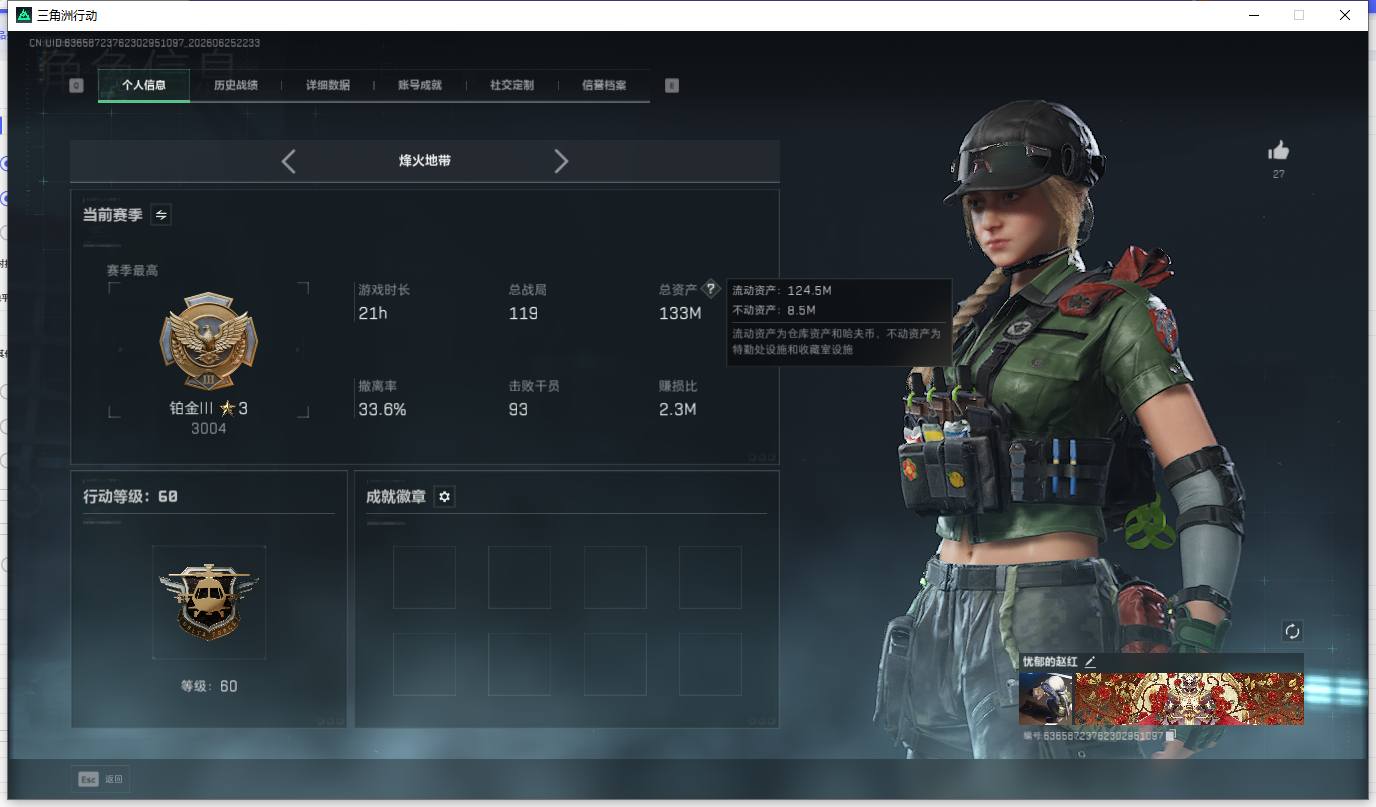This screenshot has width=1376, height=807.
Task: Click the helicopter level 60 badge
Action: click(x=209, y=602)
